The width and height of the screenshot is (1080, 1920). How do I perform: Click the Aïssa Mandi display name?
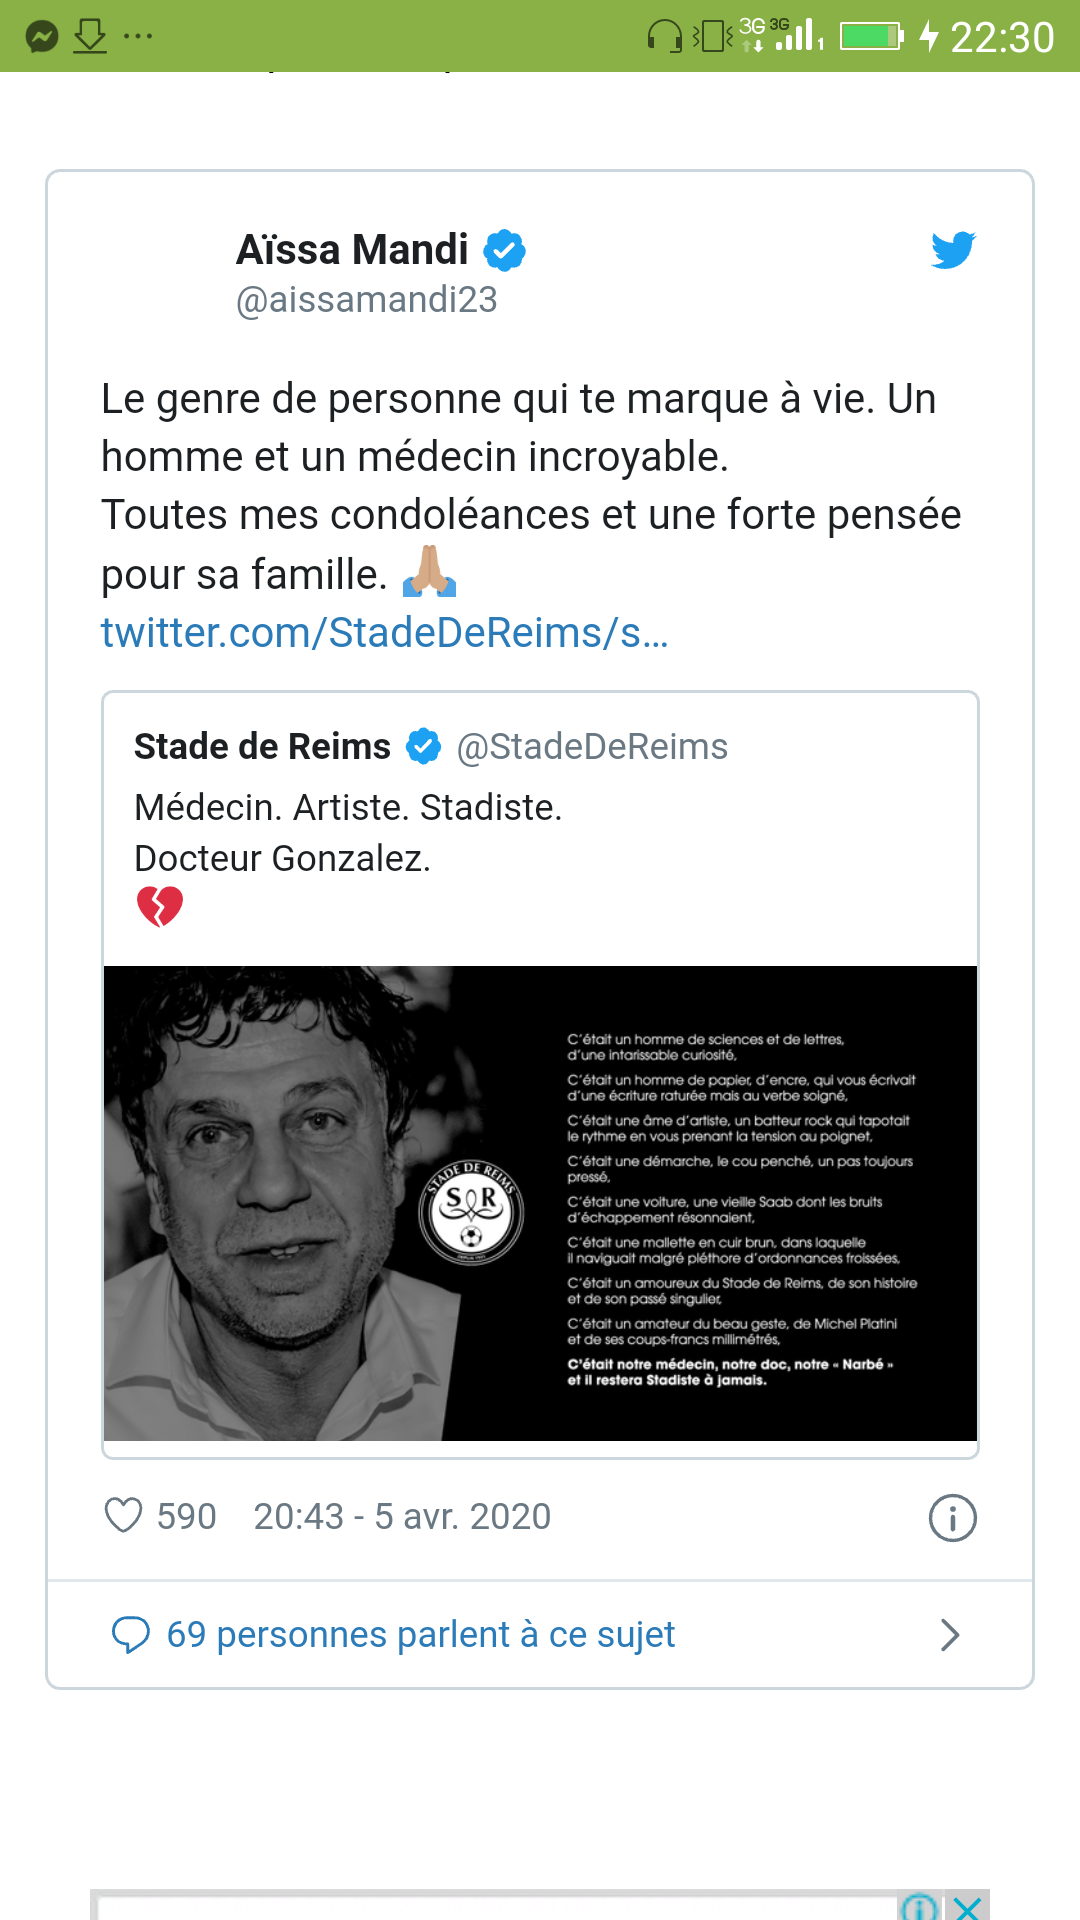[352, 250]
